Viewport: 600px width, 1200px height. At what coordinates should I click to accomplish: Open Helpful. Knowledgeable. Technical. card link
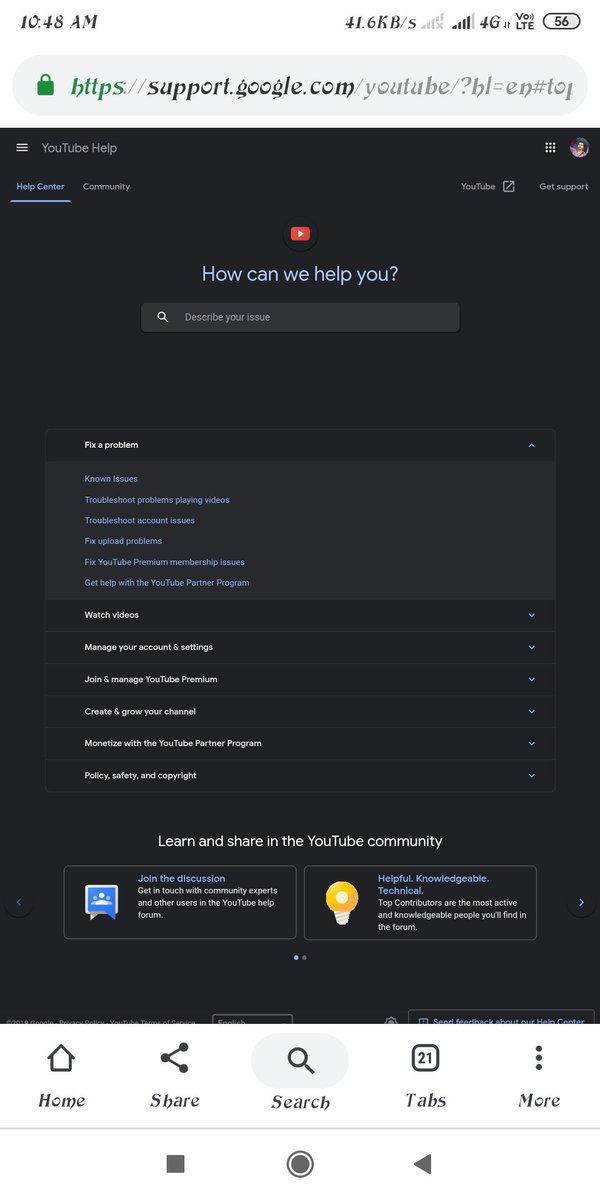[433, 884]
